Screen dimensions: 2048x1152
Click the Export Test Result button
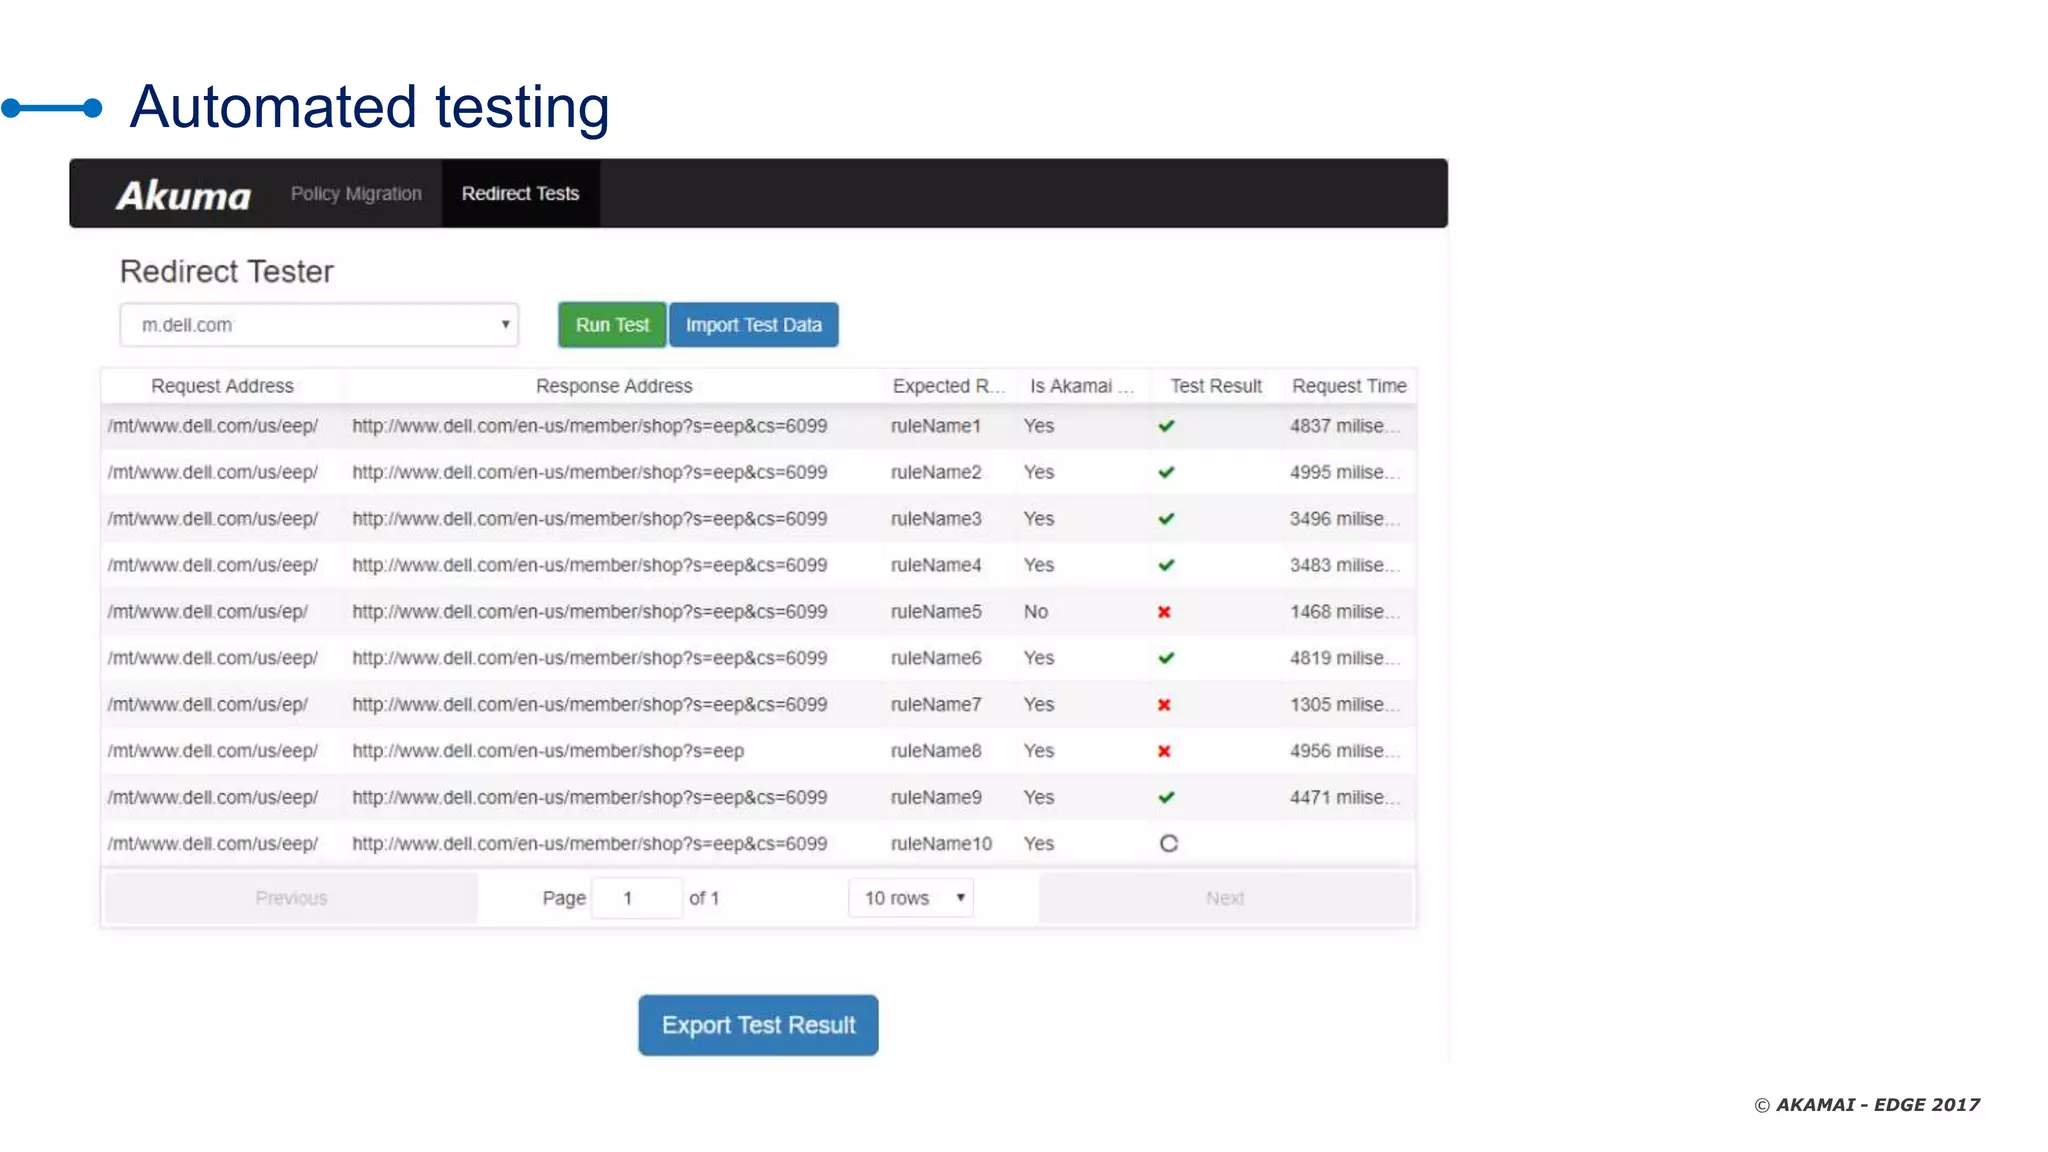pyautogui.click(x=758, y=1025)
